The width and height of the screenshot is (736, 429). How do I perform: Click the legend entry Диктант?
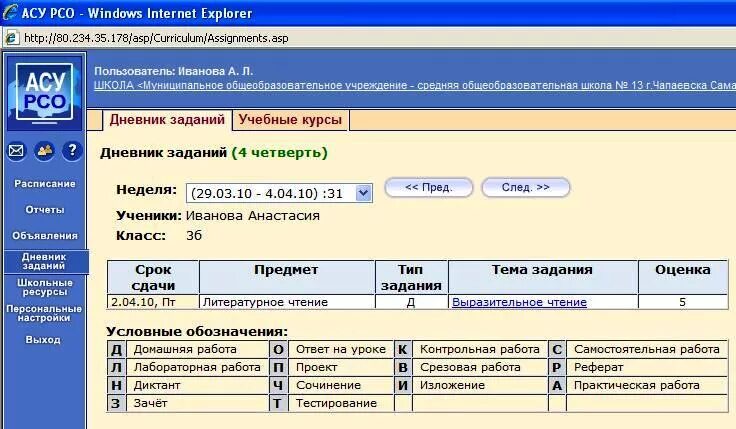[x=157, y=385]
